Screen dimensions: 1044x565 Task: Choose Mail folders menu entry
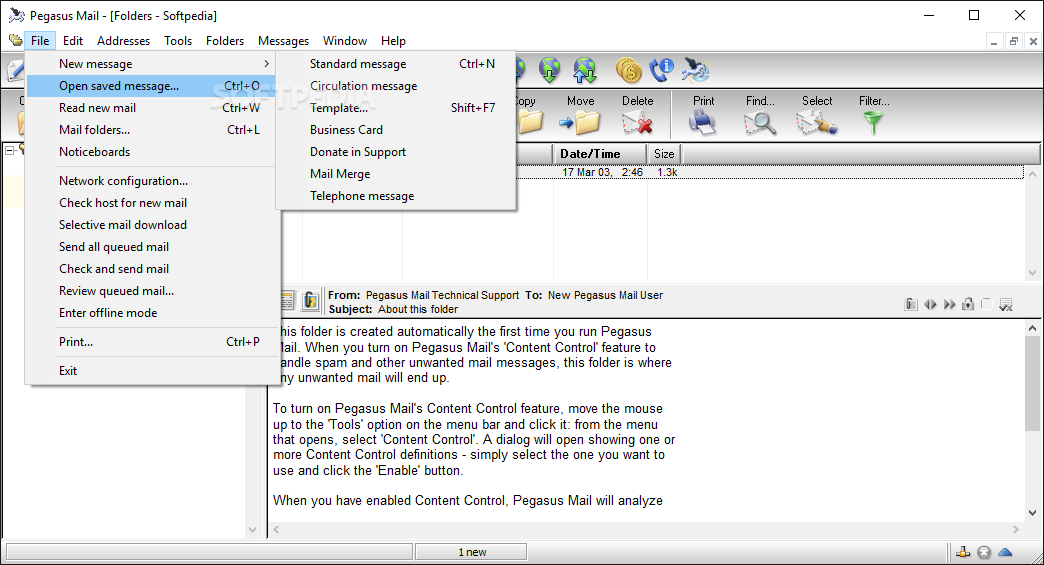(151, 130)
